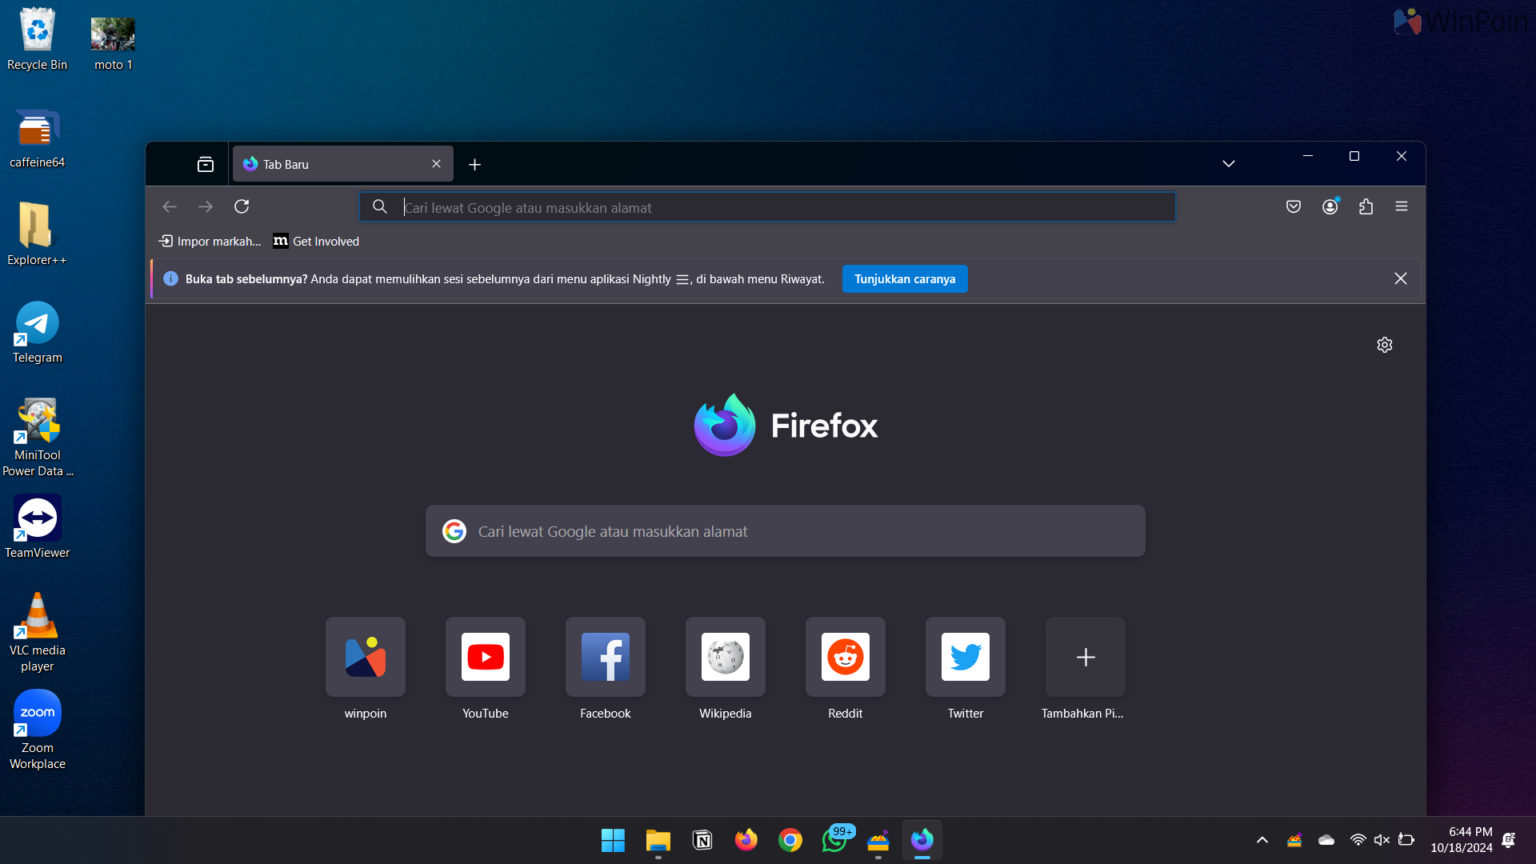Open the Windows Start menu
This screenshot has height=864, width=1536.
(612, 840)
